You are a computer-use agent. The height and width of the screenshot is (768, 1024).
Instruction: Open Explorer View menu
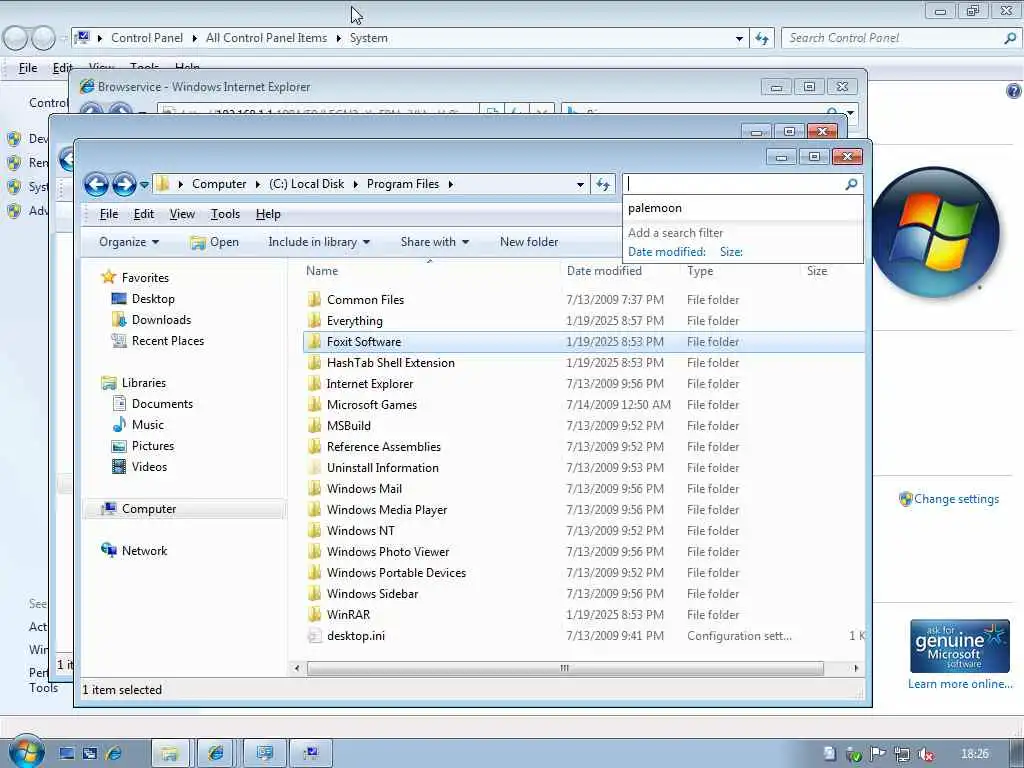click(x=182, y=214)
